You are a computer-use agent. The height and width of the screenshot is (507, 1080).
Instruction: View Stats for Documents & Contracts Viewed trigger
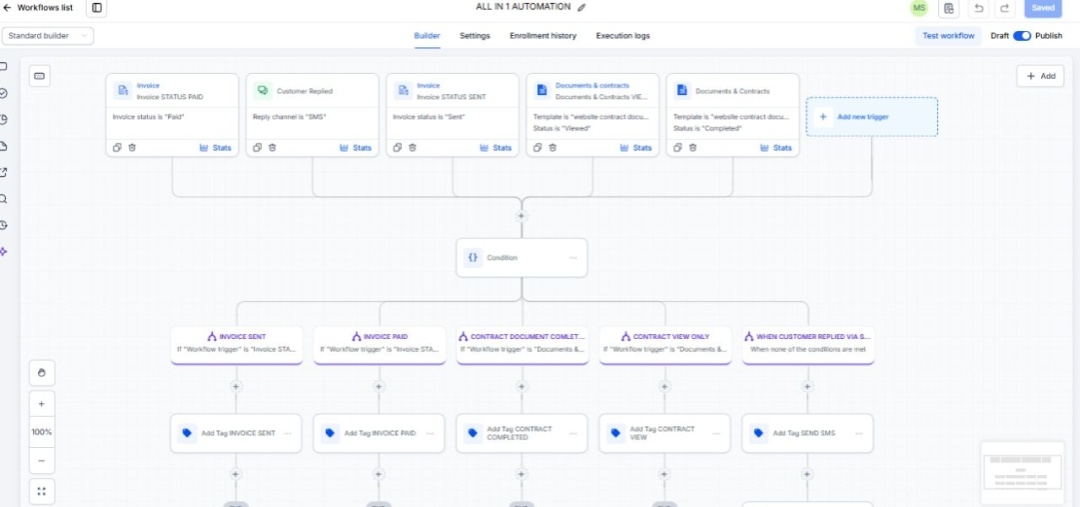pyautogui.click(x=636, y=147)
